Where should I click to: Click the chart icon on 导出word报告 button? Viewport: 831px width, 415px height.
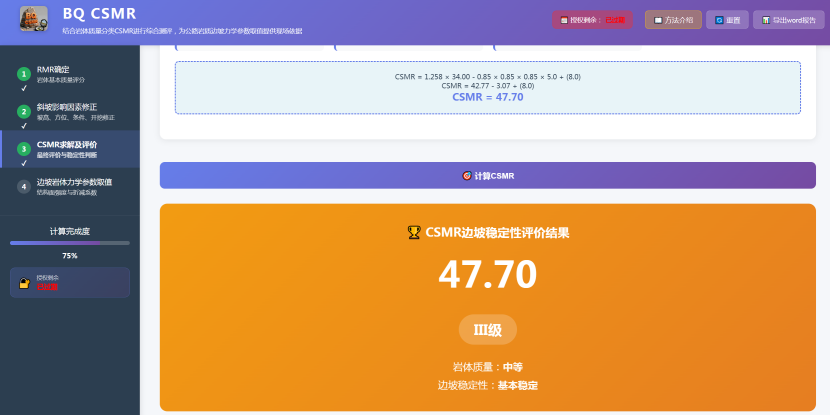pyautogui.click(x=766, y=20)
